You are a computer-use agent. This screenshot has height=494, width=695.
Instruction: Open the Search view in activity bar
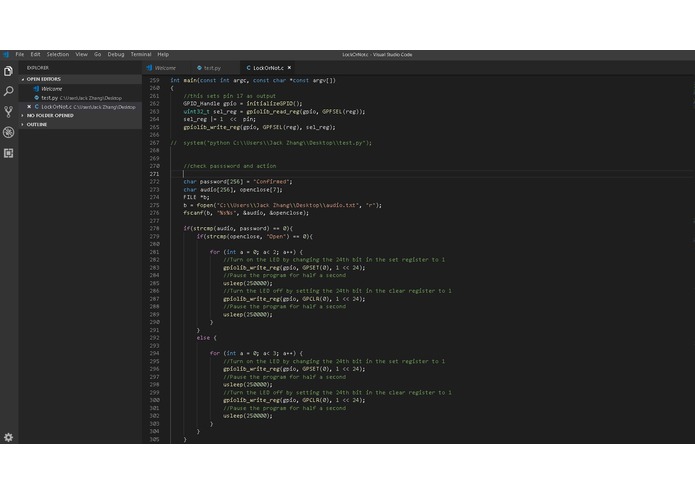[x=8, y=91]
